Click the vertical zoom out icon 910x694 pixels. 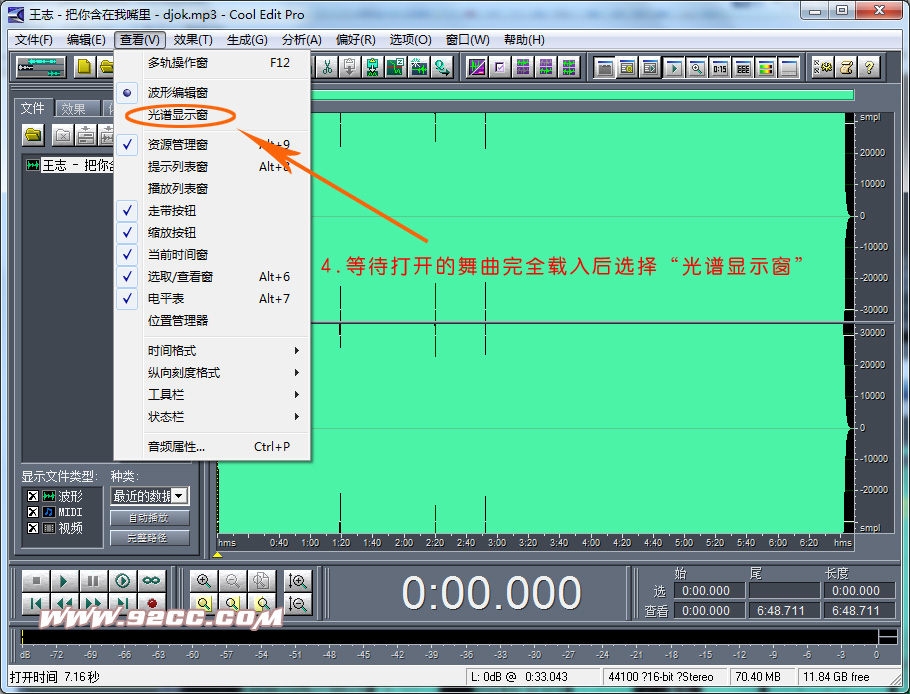297,603
